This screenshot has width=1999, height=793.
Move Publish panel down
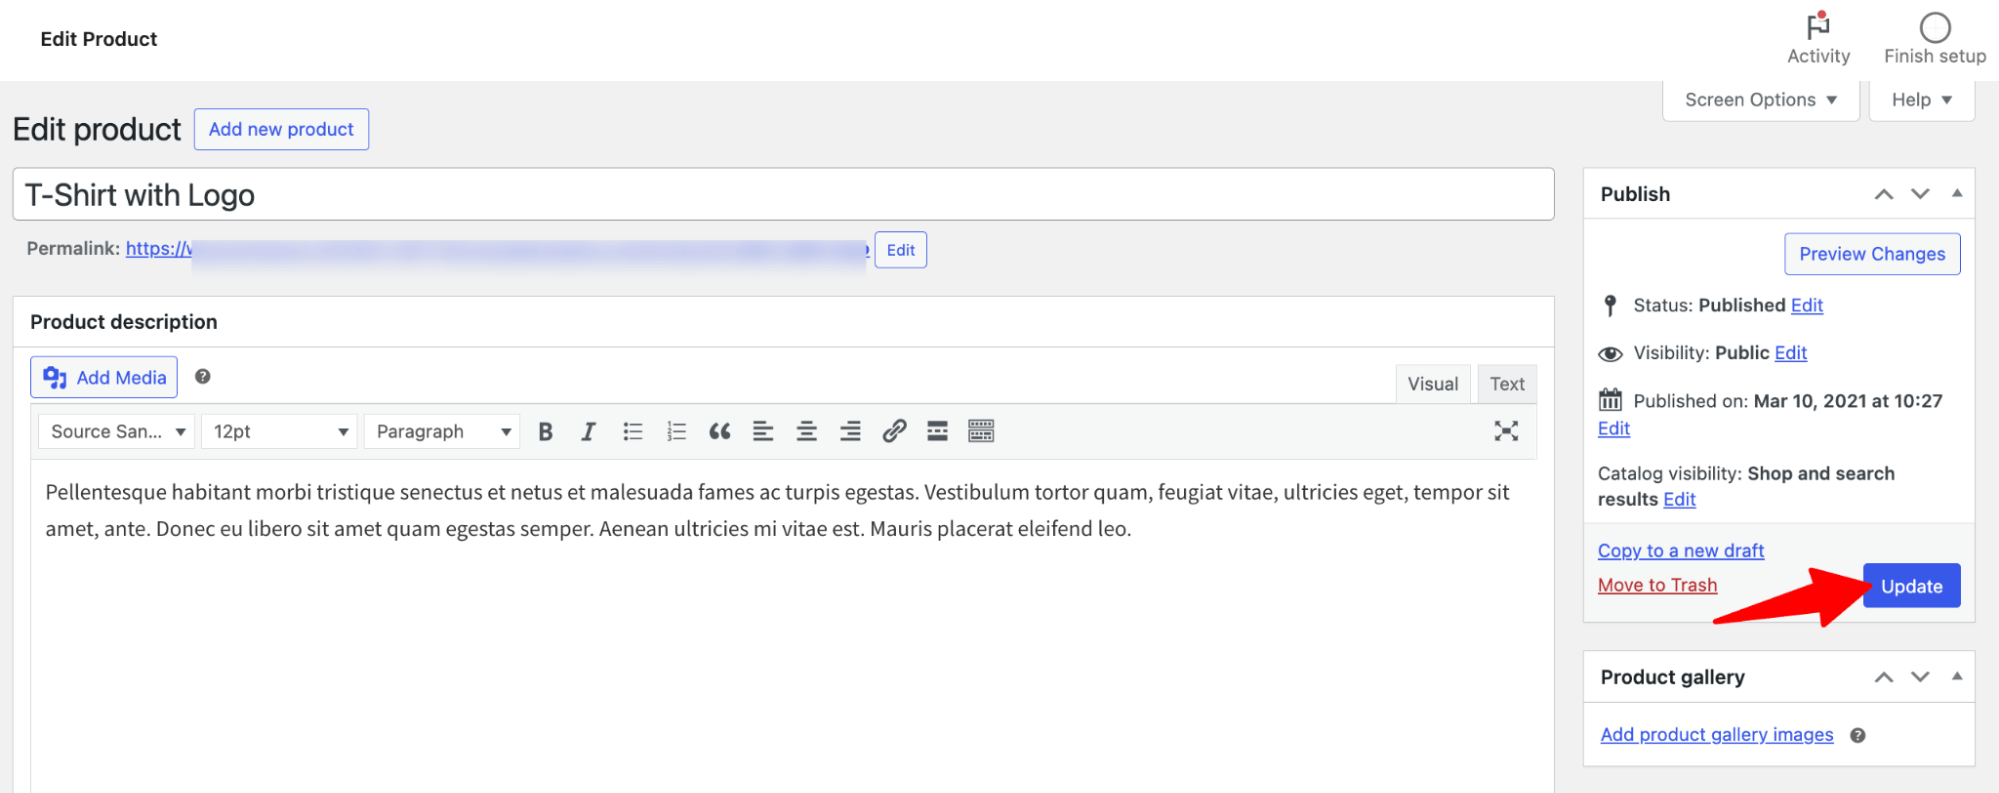(1920, 194)
